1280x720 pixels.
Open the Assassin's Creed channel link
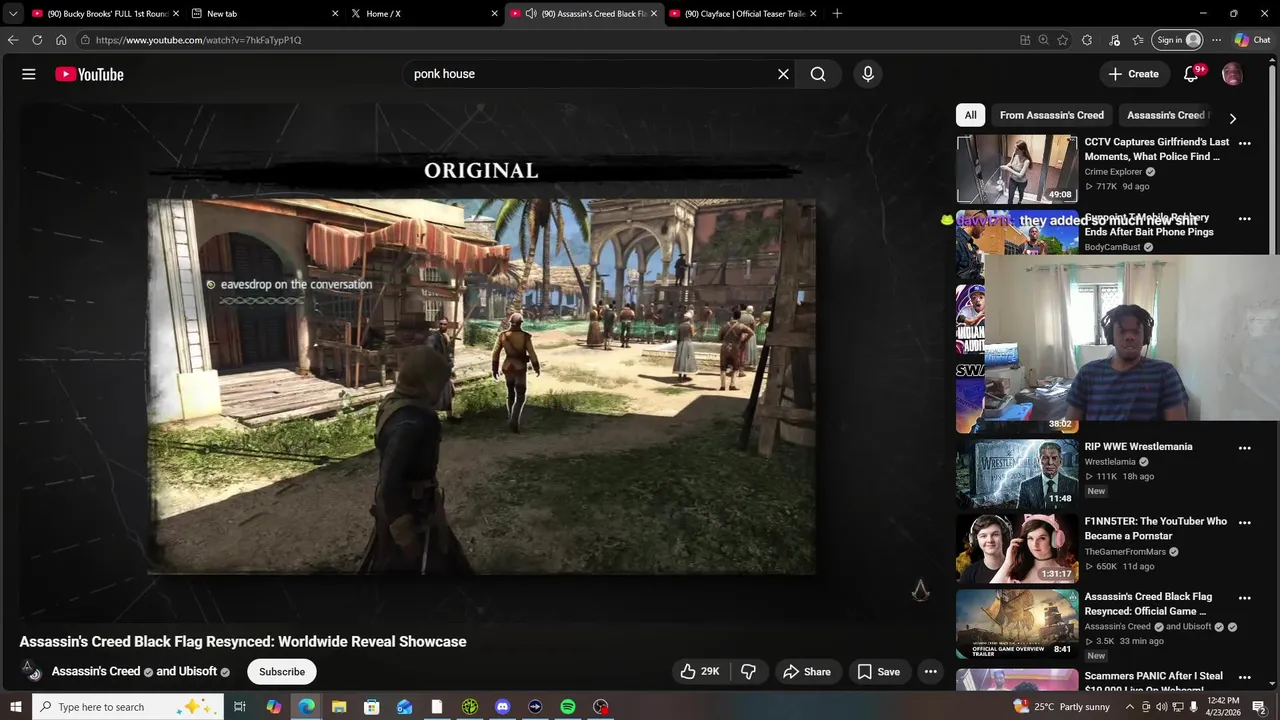pyautogui.click(x=96, y=671)
